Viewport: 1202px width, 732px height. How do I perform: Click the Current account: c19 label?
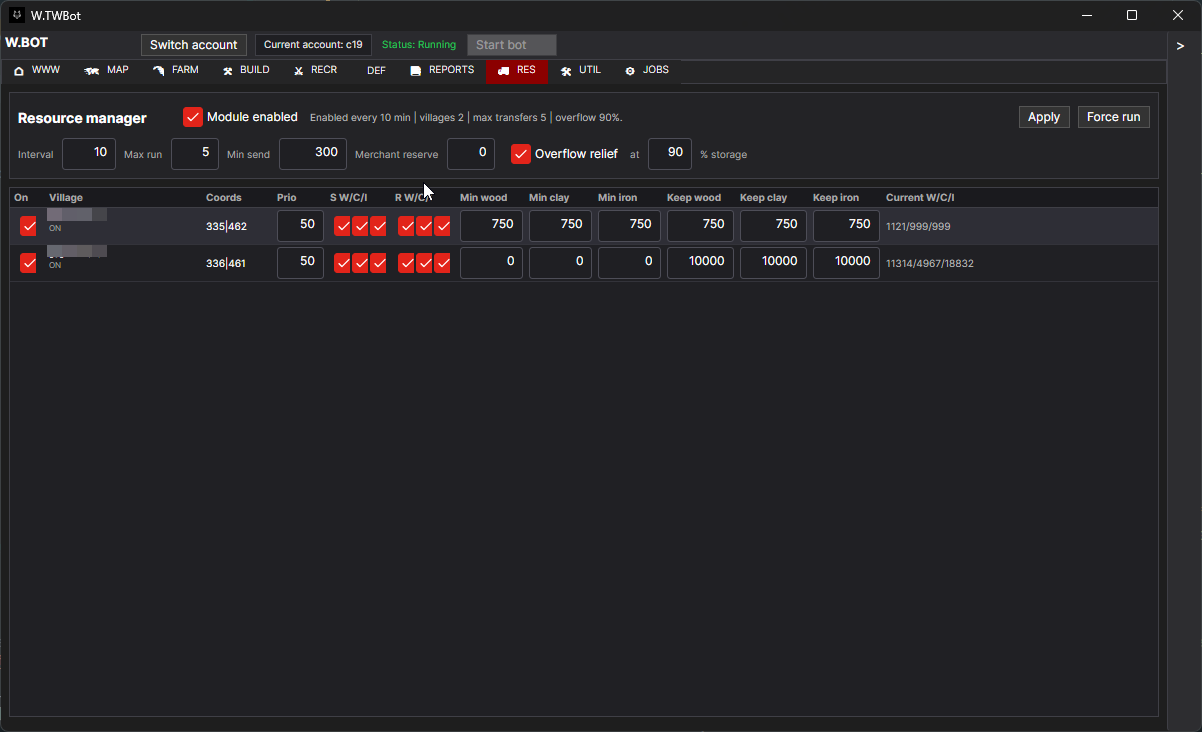tap(313, 45)
